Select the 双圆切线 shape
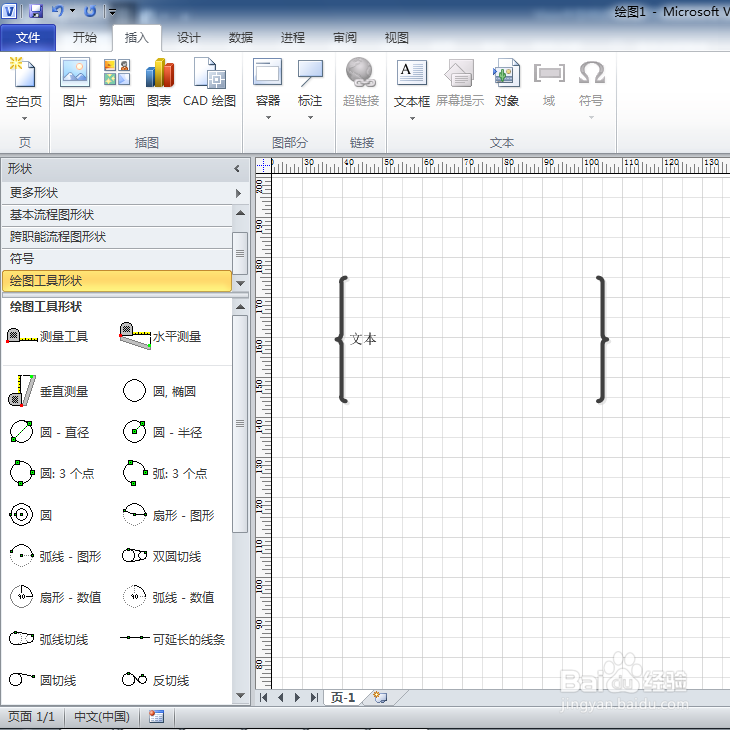The width and height of the screenshot is (730, 730). pyautogui.click(x=161, y=556)
